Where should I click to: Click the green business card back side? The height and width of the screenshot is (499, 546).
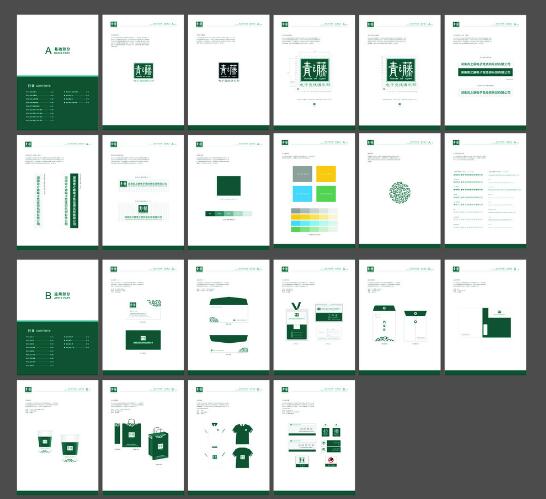(x=143, y=340)
